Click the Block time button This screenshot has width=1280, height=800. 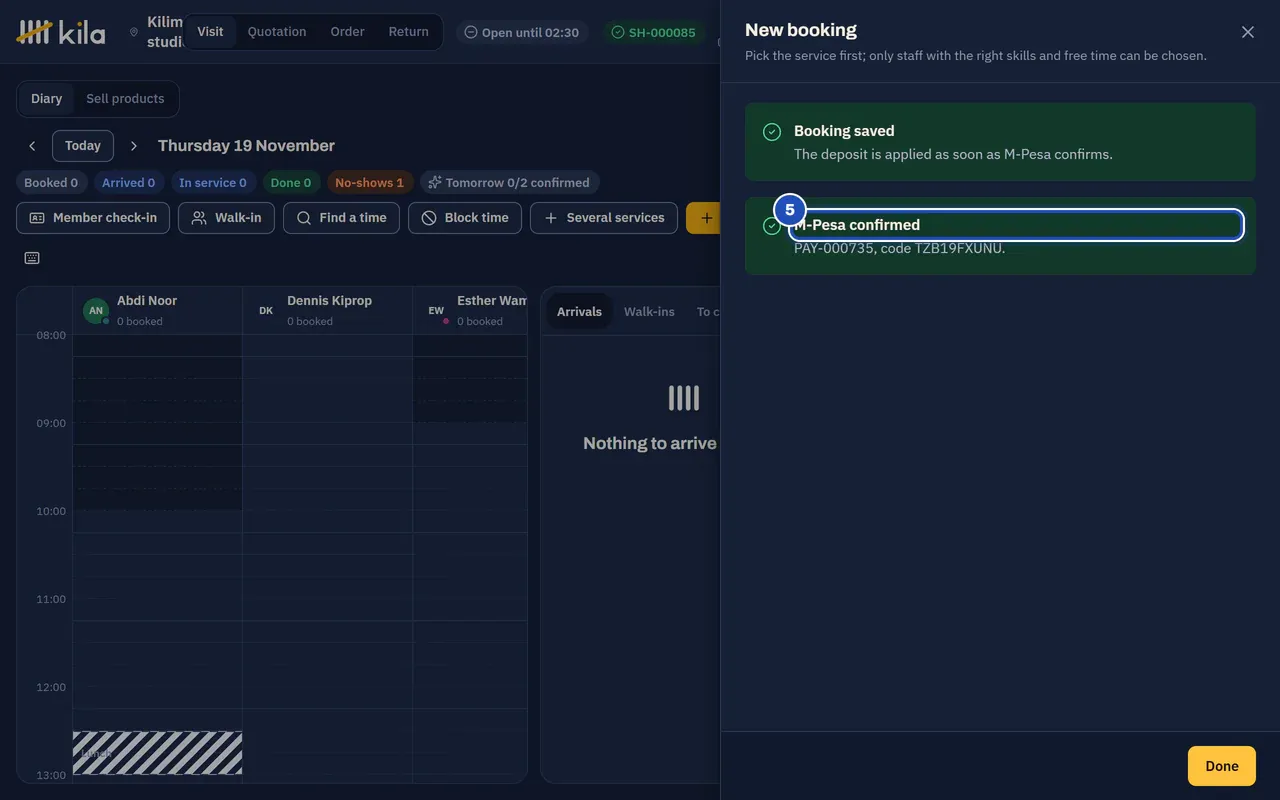(x=465, y=218)
